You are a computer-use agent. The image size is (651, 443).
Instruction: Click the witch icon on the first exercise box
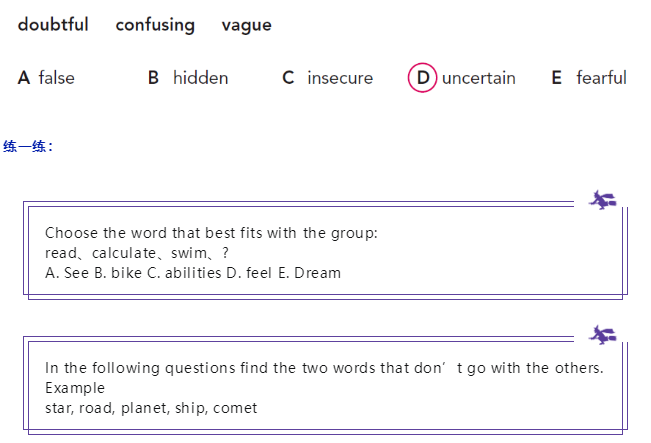click(602, 200)
